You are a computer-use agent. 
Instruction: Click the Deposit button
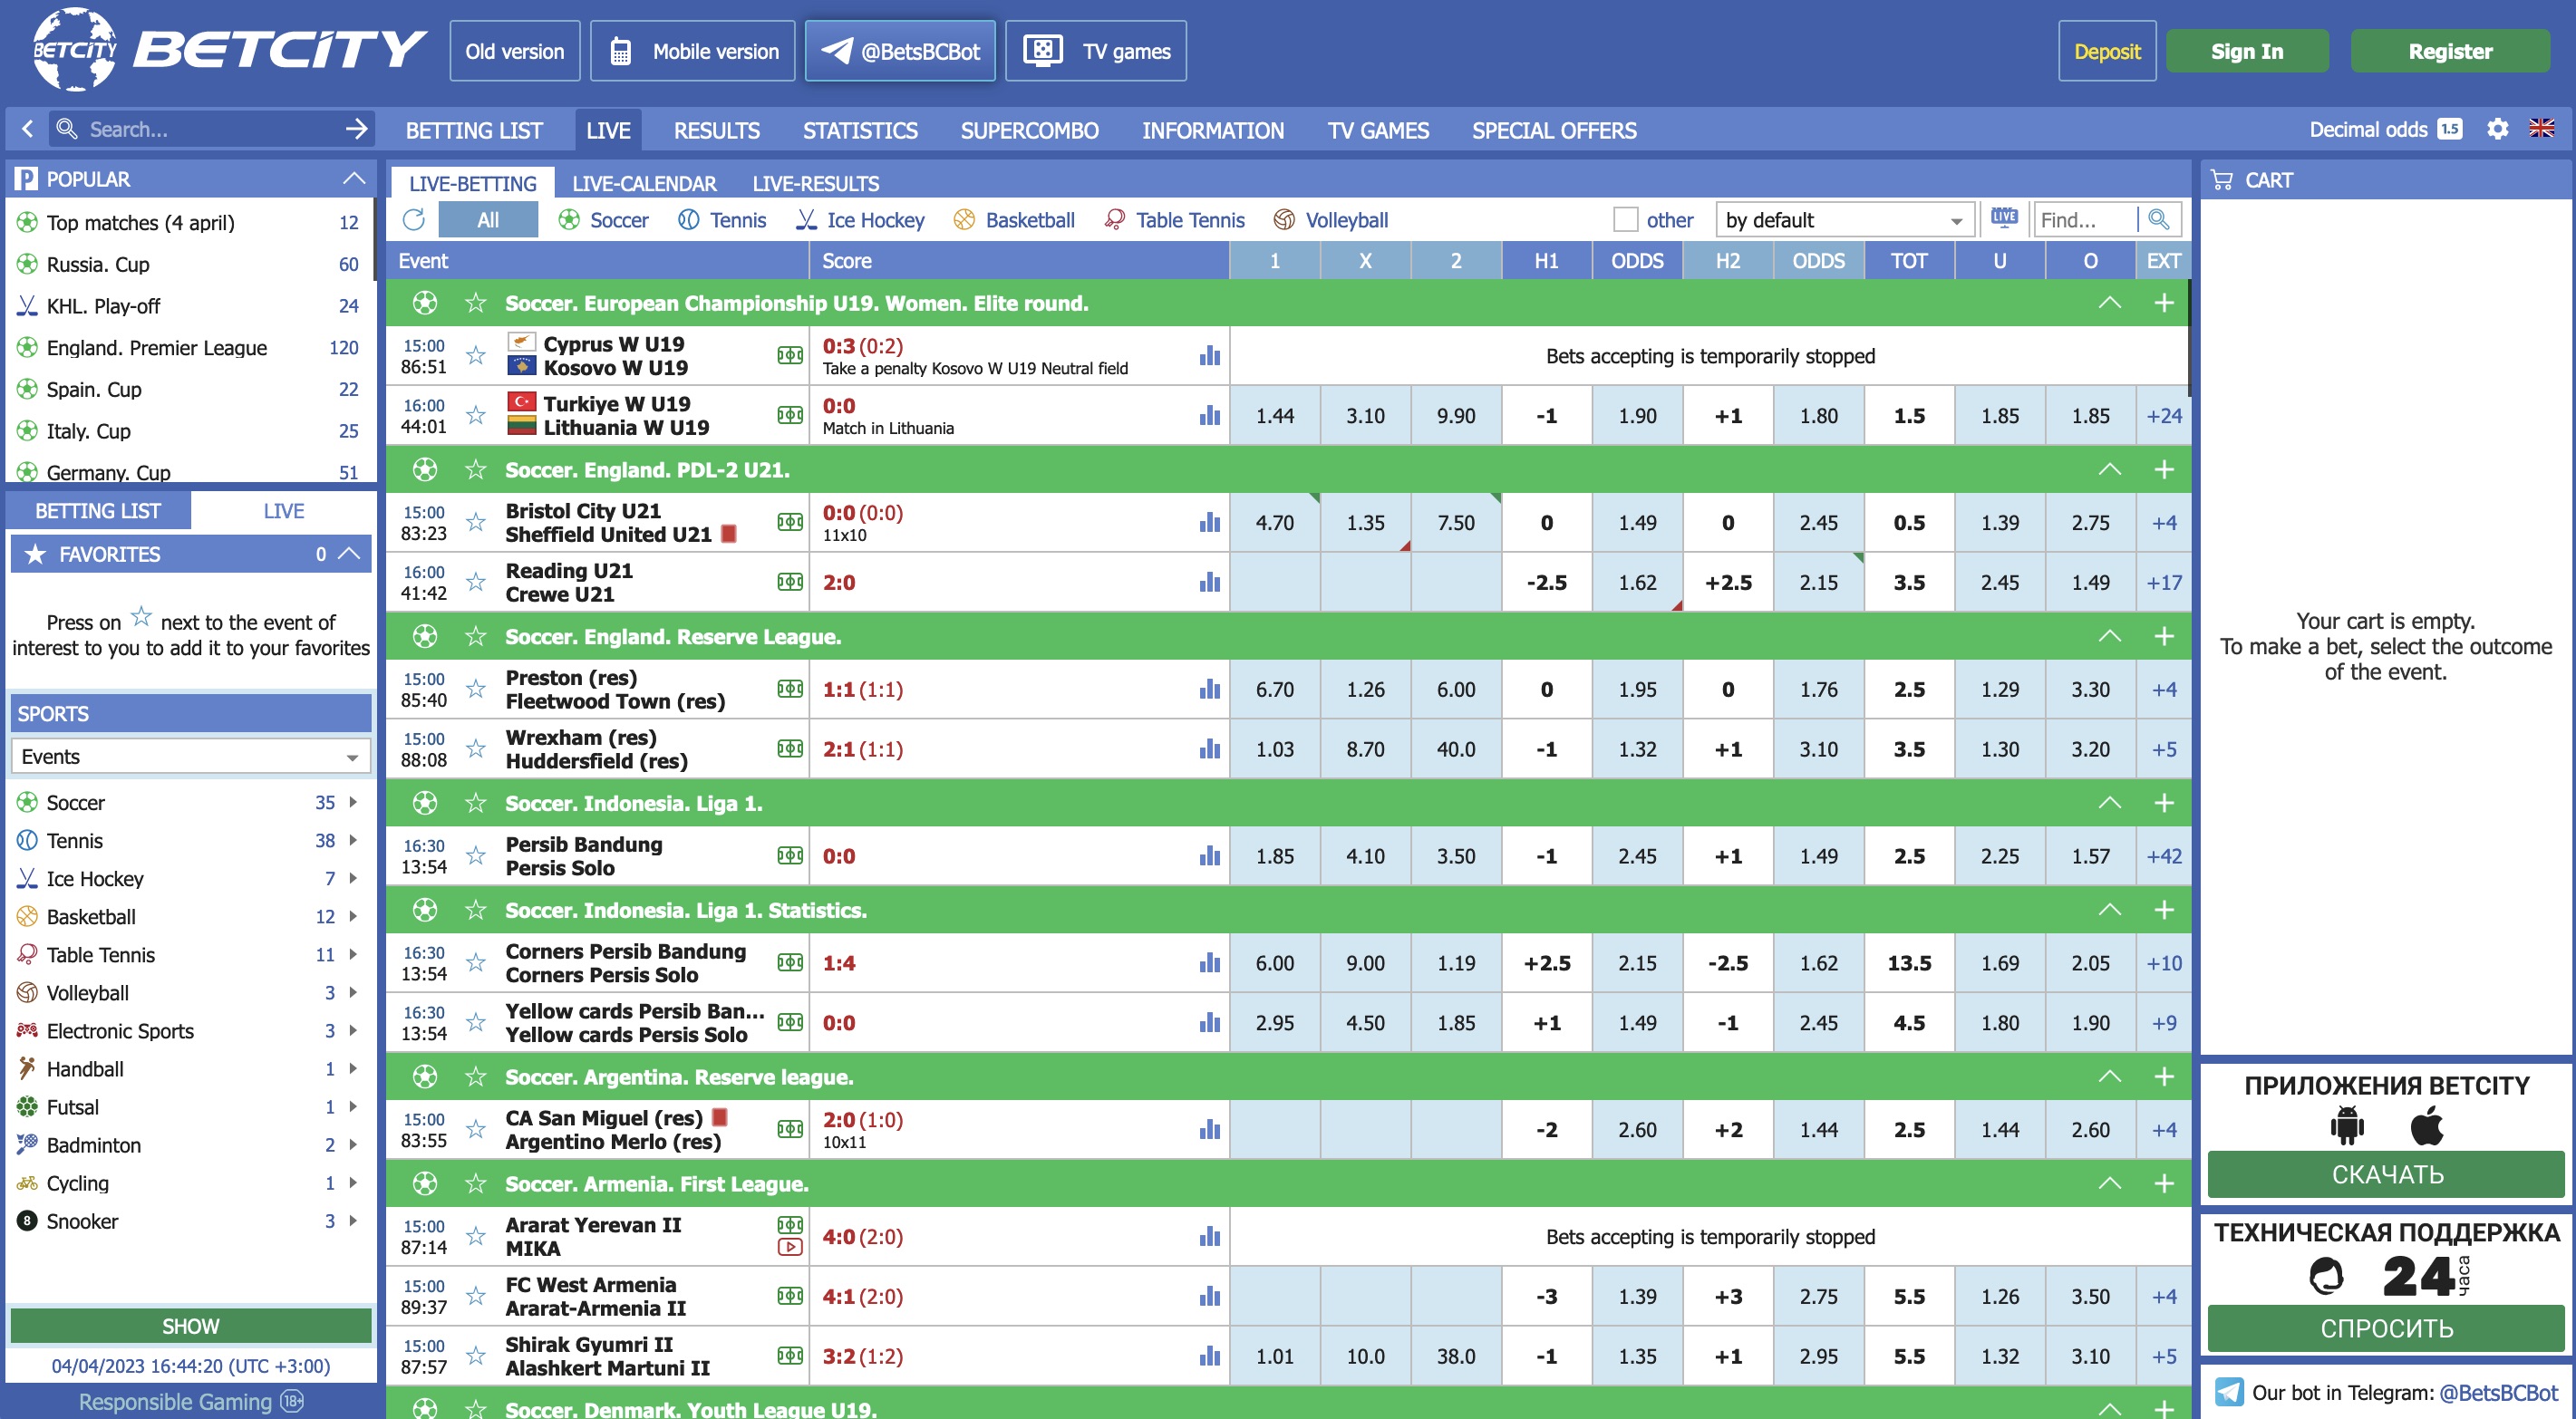[2106, 51]
